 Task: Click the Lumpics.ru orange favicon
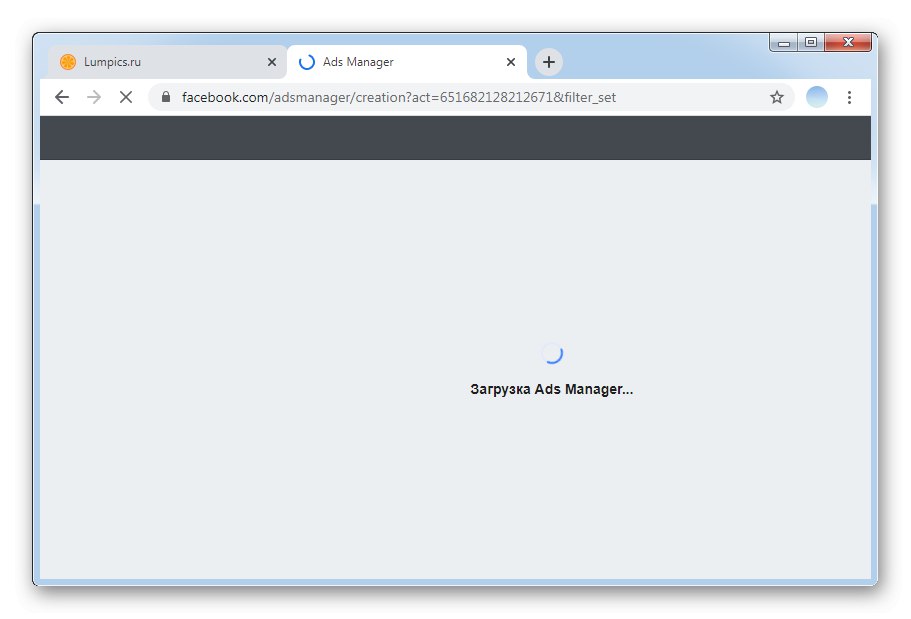tap(68, 62)
